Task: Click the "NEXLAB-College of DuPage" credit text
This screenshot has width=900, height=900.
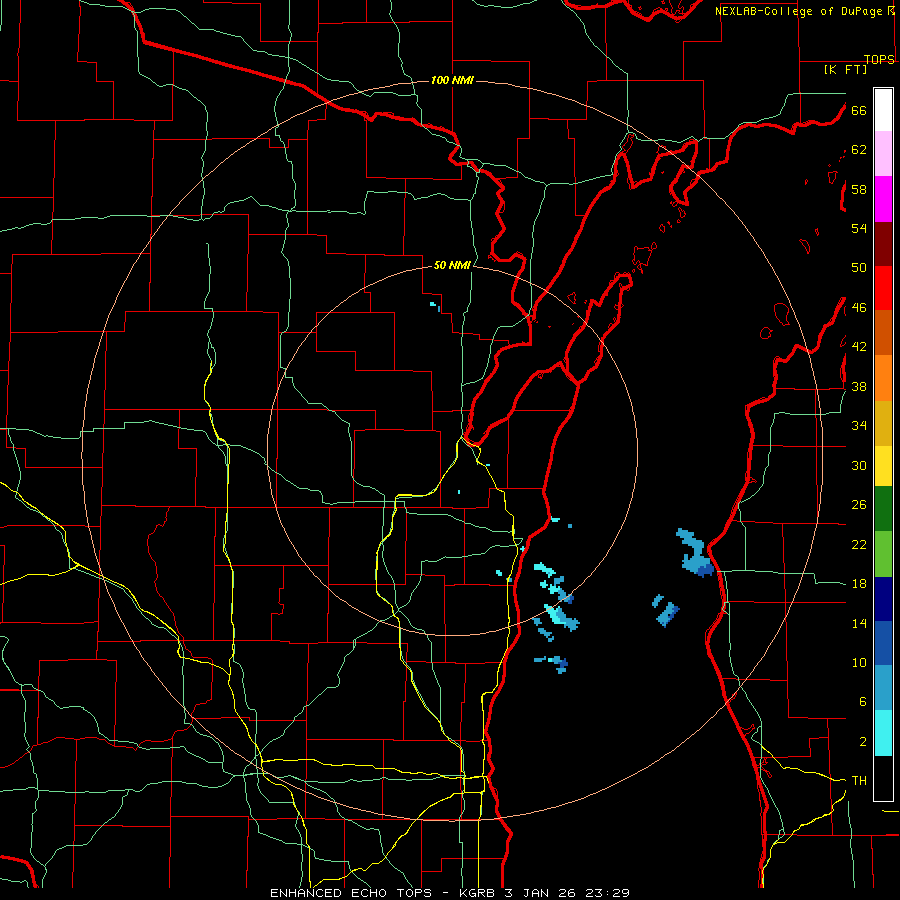Action: pos(798,11)
